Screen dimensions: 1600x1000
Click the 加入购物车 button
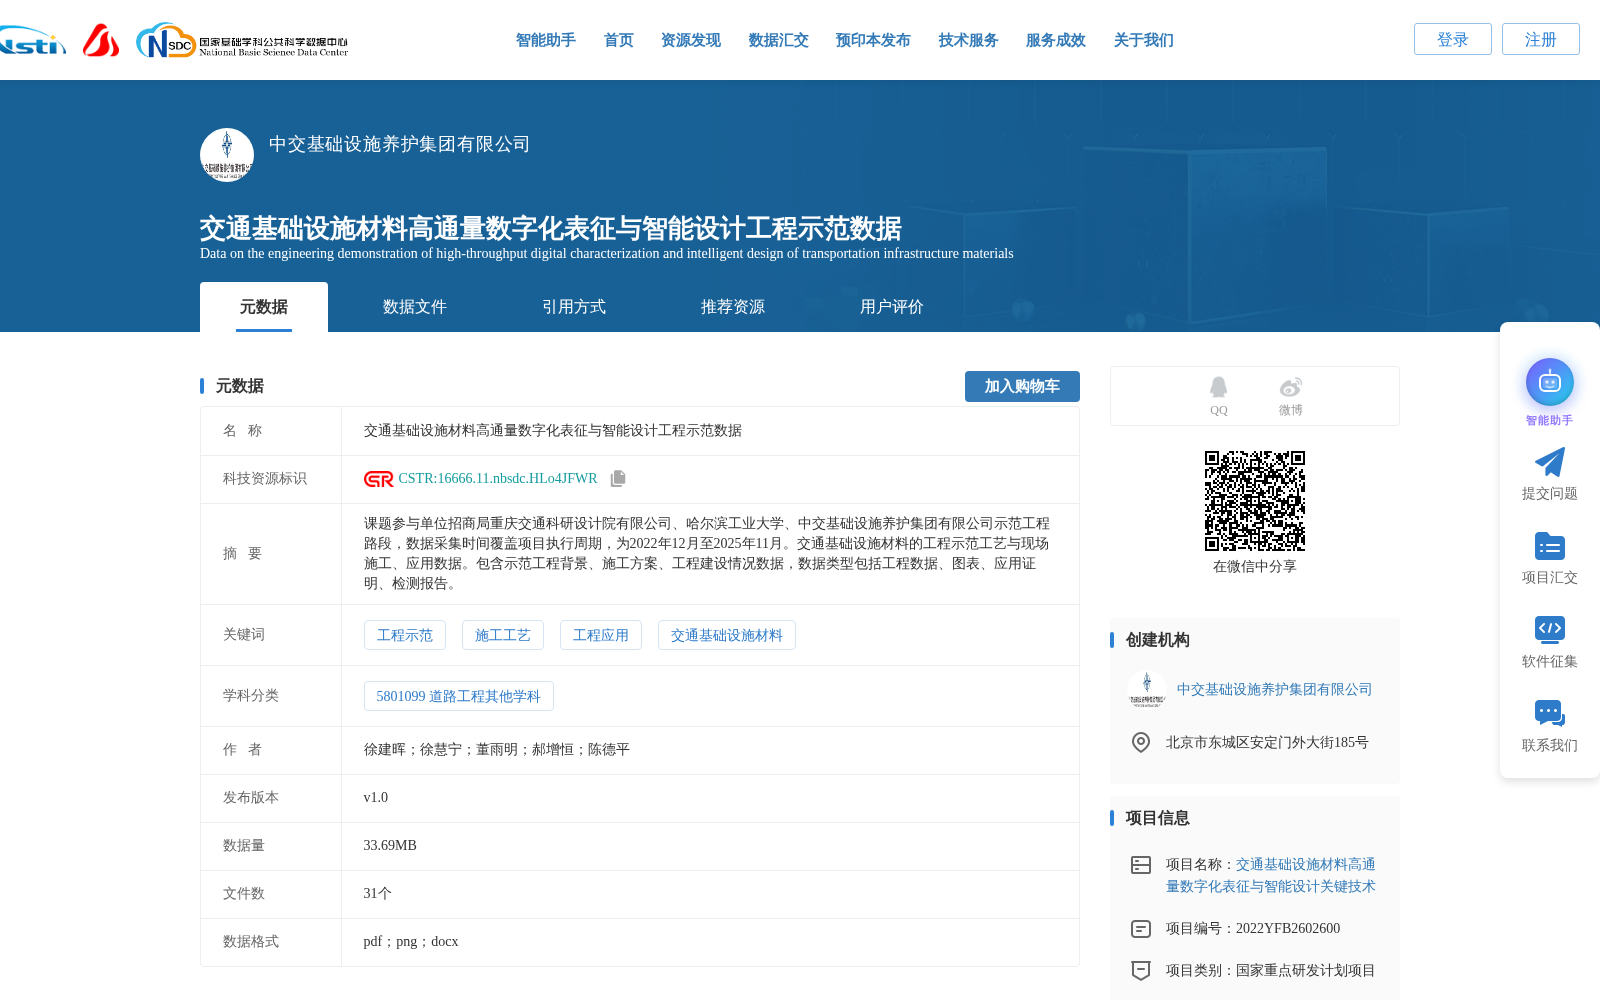(x=1022, y=386)
